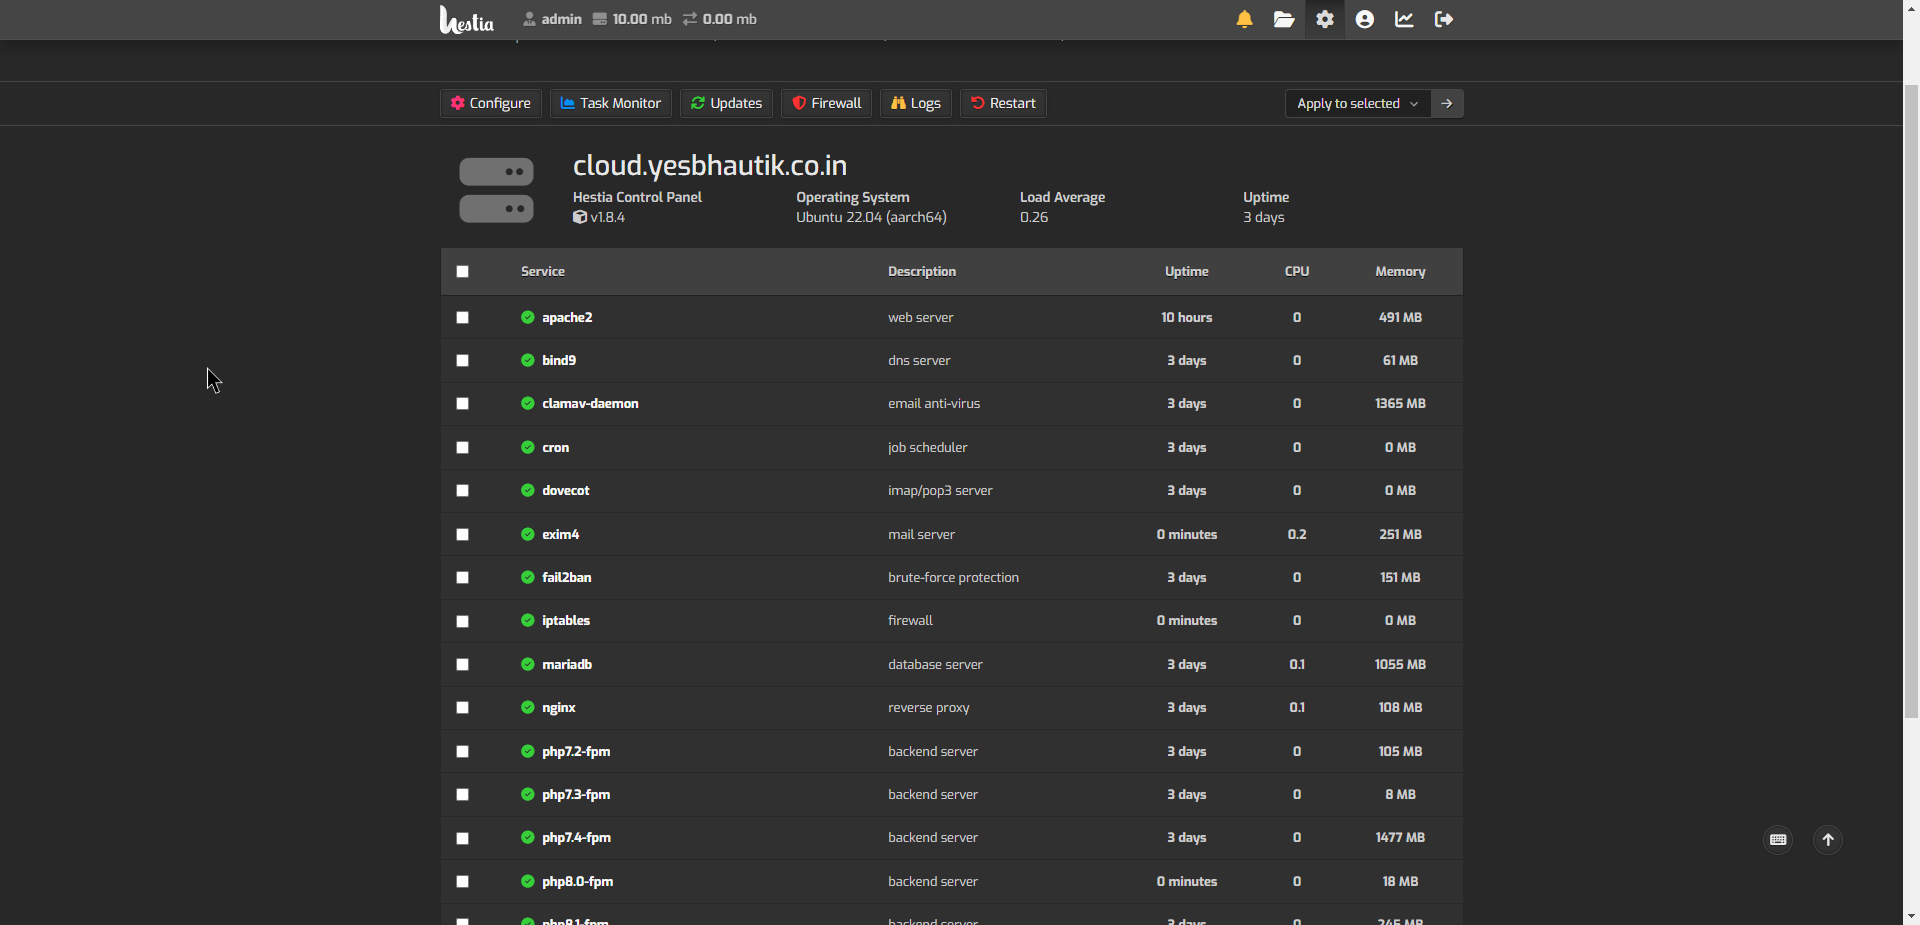Click the 1365 MB memory value

tap(1400, 403)
